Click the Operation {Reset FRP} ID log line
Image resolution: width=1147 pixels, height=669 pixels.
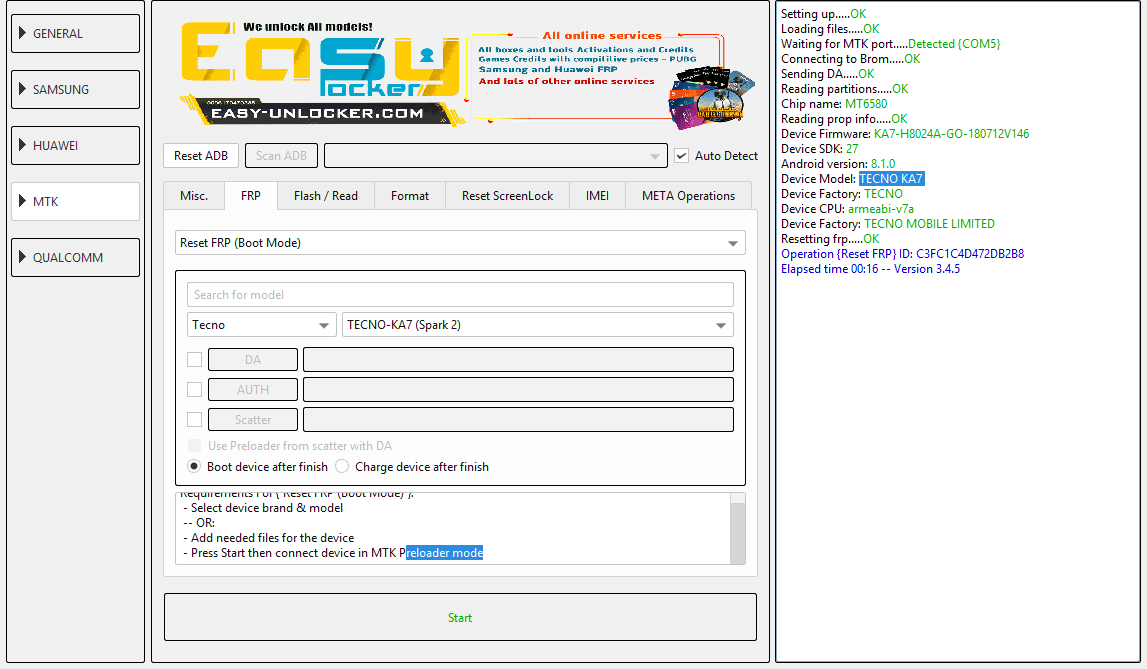click(903, 254)
